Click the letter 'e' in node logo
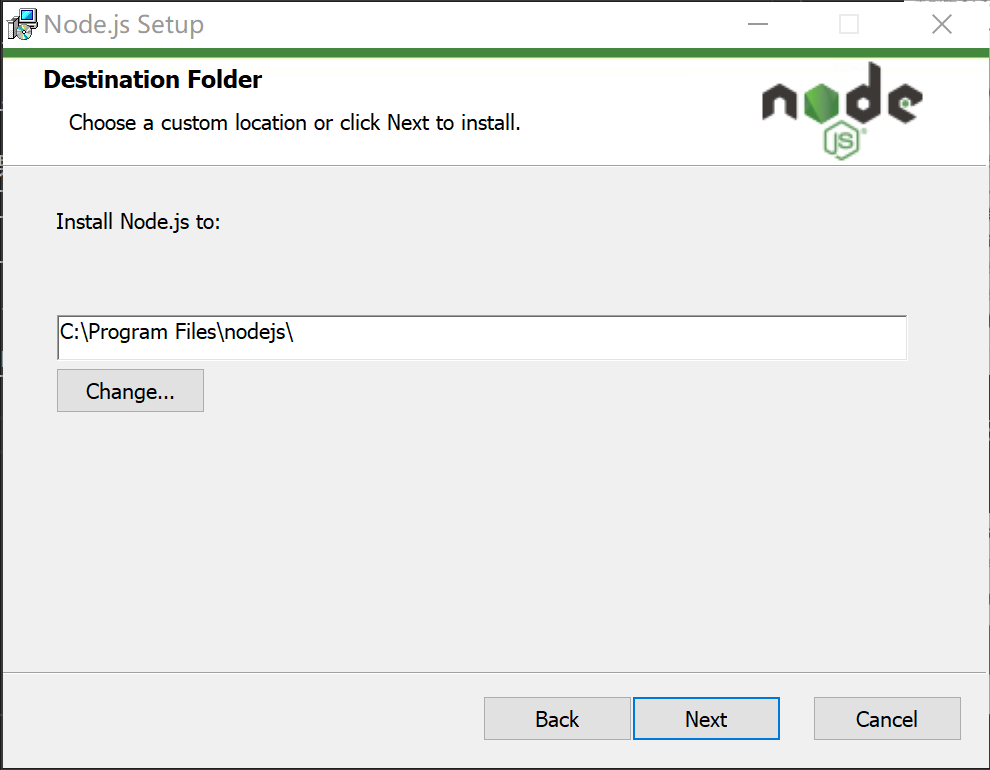 coord(904,103)
